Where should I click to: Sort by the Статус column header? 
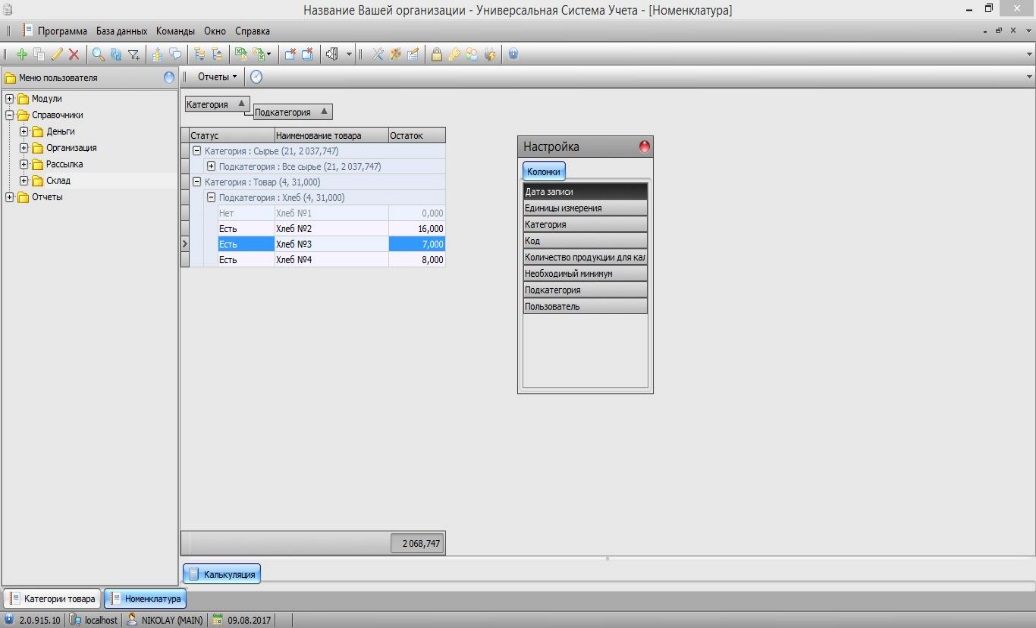click(231, 136)
